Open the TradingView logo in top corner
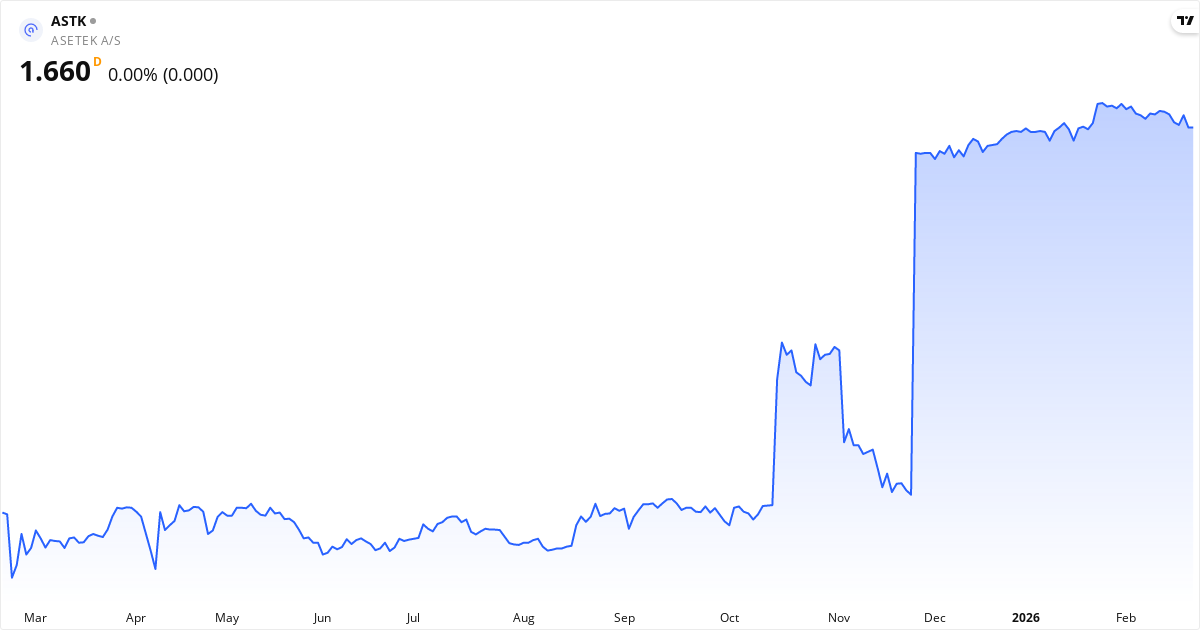 (1185, 21)
